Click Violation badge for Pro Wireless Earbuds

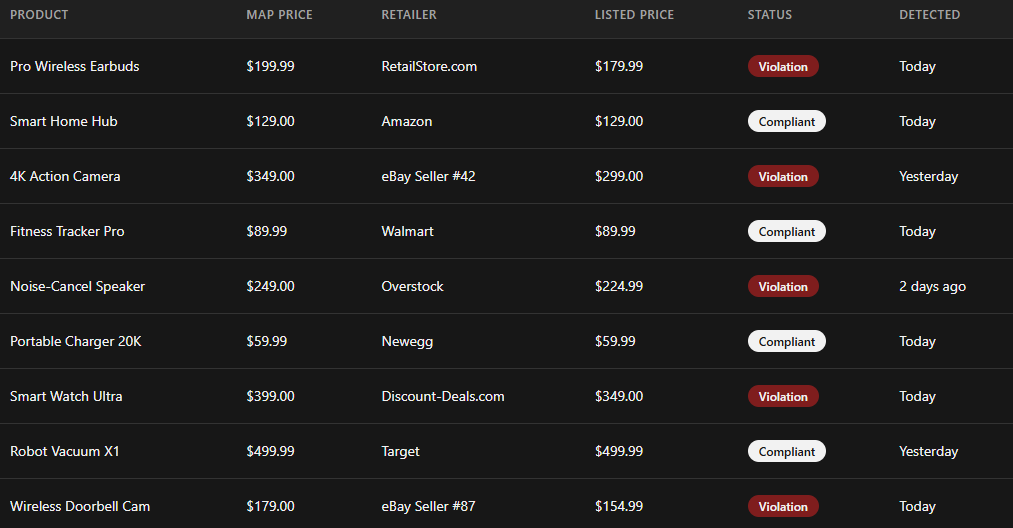pos(783,67)
